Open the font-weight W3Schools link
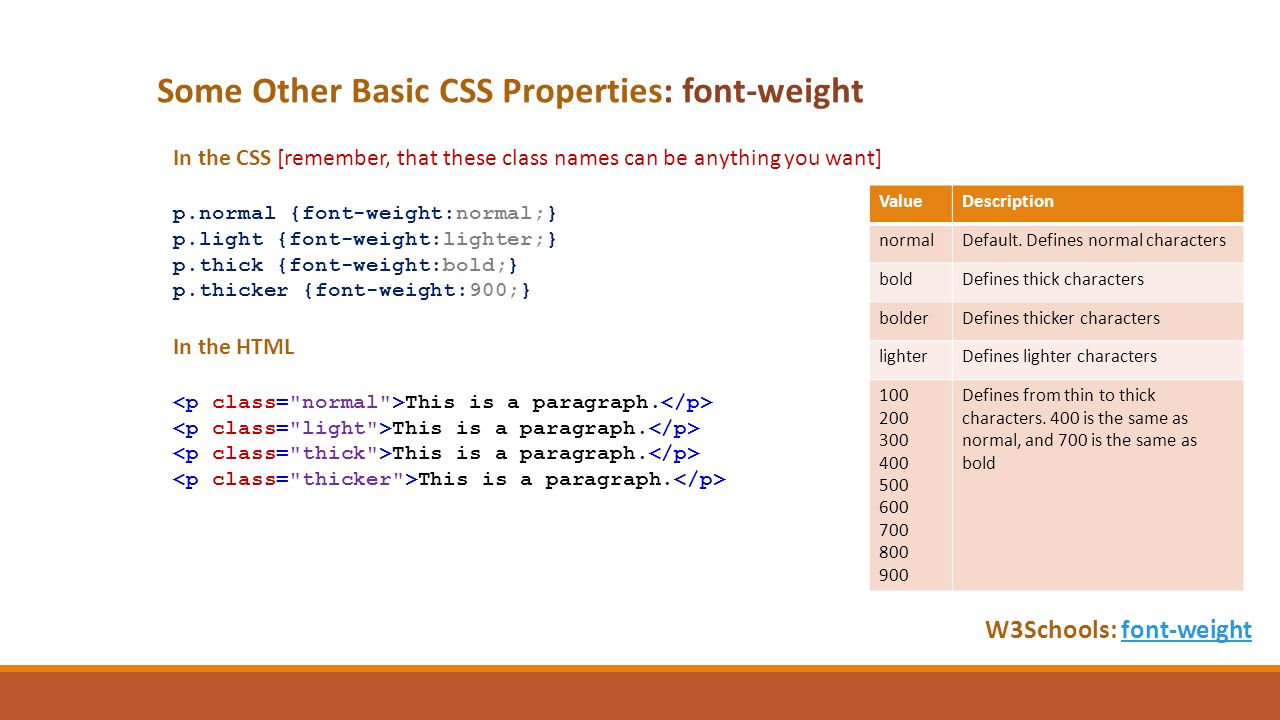This screenshot has width=1280, height=720. (1186, 629)
